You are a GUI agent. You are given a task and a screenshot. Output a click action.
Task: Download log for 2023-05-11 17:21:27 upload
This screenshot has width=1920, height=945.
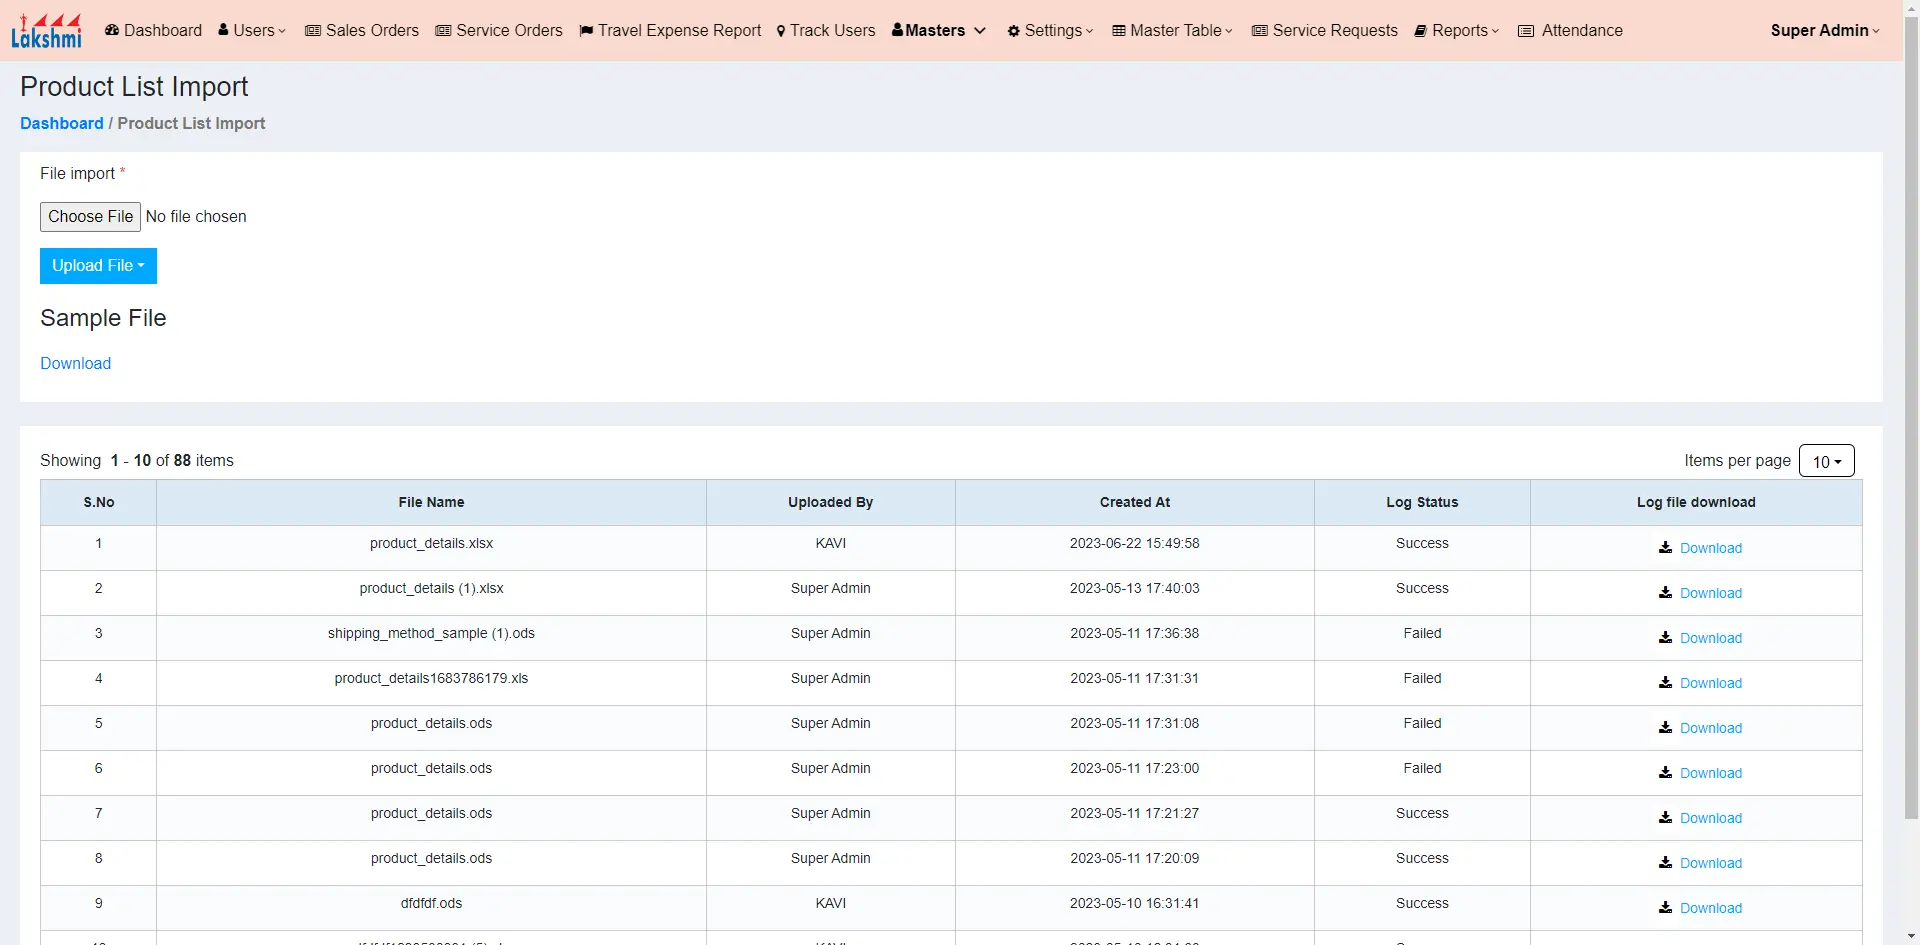pyautogui.click(x=1710, y=819)
